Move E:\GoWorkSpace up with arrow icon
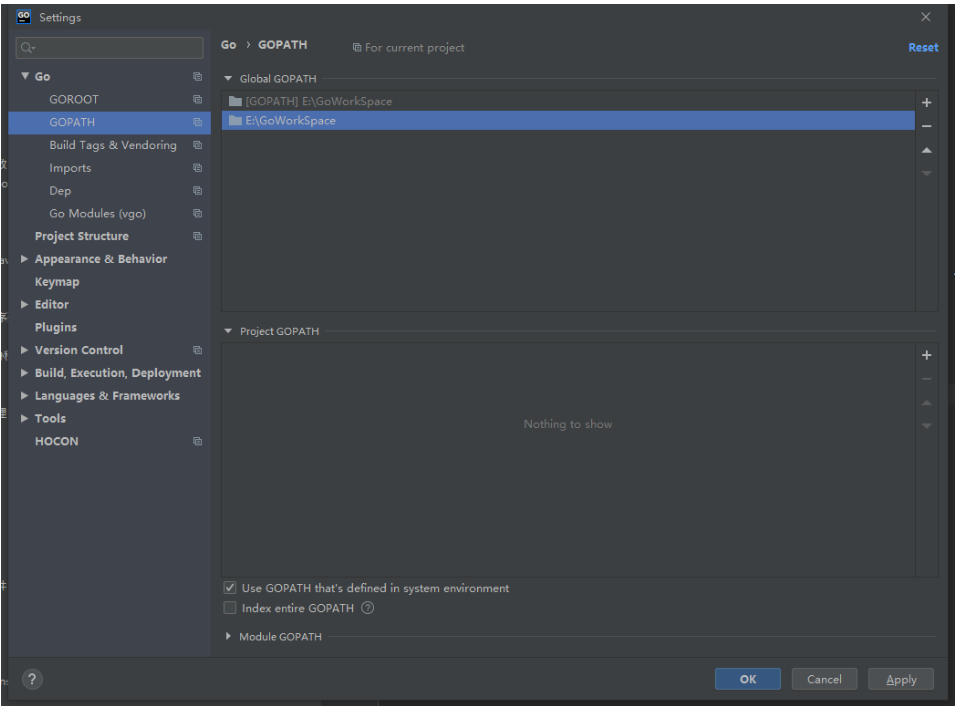Image resolution: width=957 pixels, height=706 pixels. [x=927, y=150]
